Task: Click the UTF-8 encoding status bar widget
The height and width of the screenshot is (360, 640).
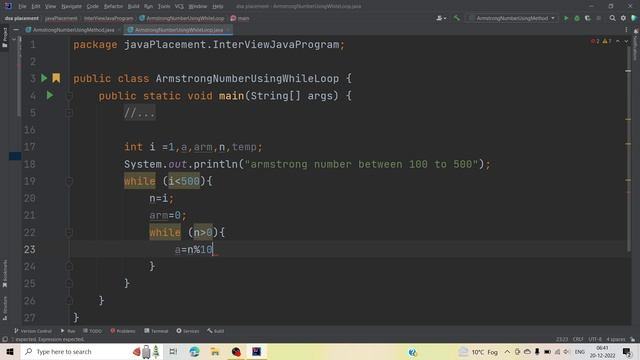Action: (595, 340)
